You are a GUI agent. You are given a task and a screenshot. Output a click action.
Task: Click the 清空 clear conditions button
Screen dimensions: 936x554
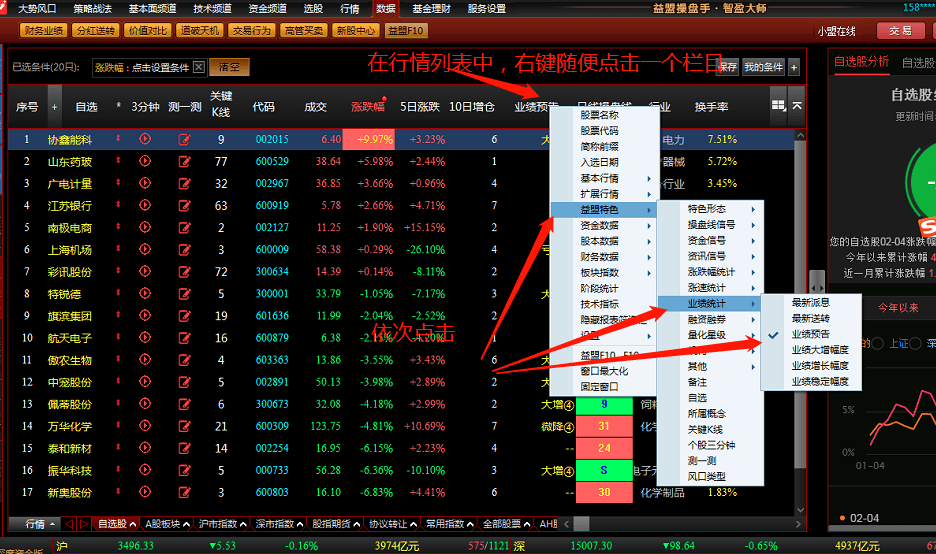point(229,67)
